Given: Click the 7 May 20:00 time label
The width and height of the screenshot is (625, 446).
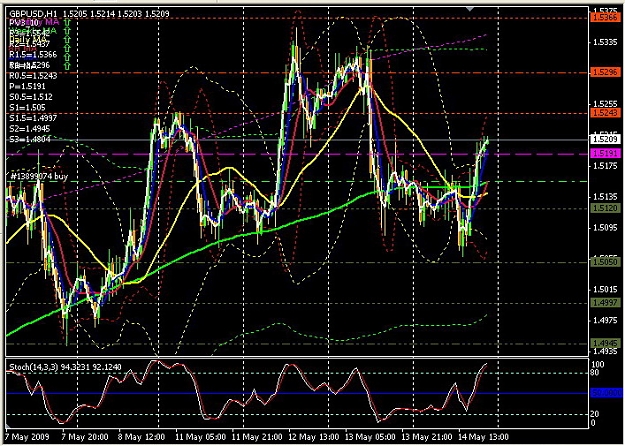Looking at the screenshot, I should 85,437.
